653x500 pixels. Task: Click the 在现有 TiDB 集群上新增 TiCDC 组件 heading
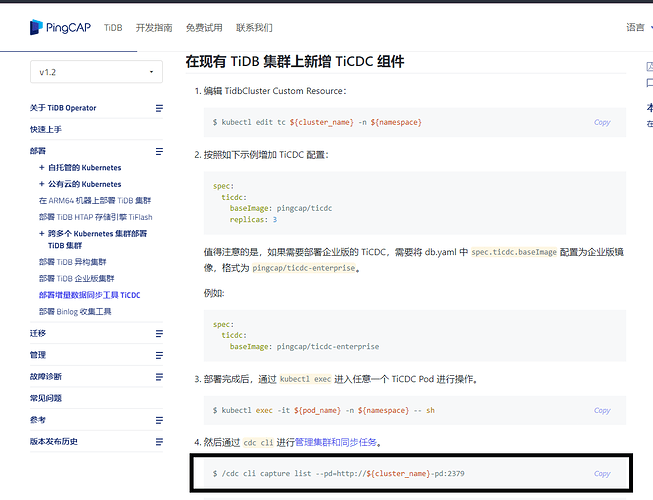click(295, 62)
